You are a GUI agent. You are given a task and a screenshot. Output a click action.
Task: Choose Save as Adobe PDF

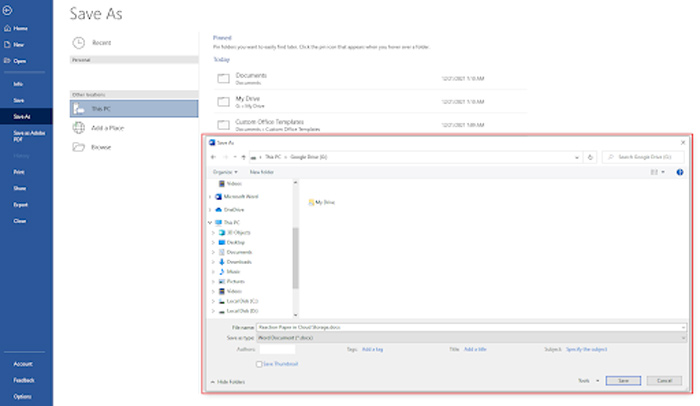tap(29, 136)
